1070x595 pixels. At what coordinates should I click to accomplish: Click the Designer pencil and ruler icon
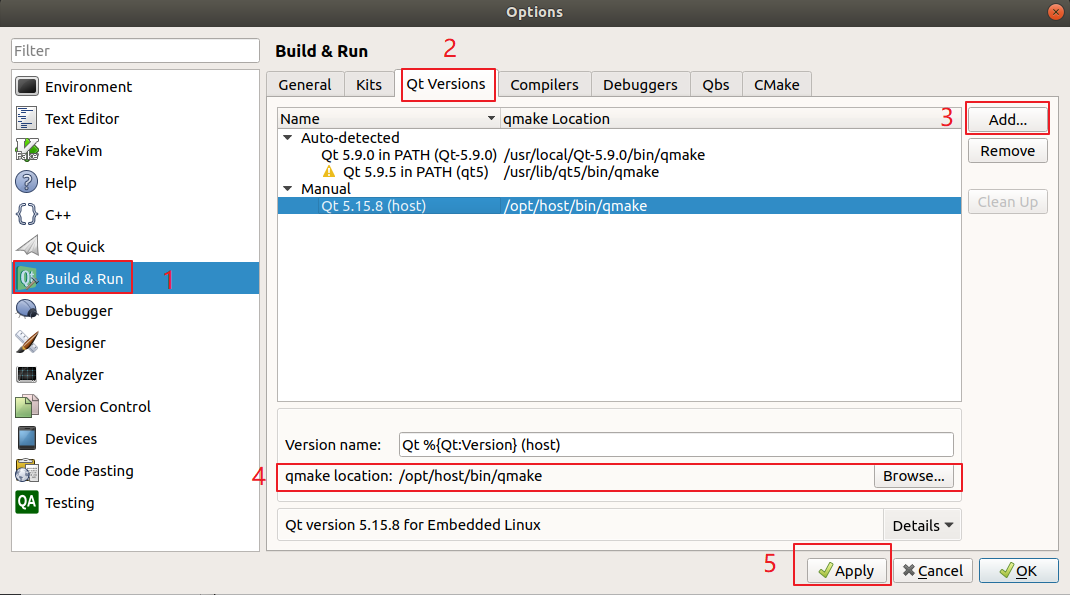27,343
